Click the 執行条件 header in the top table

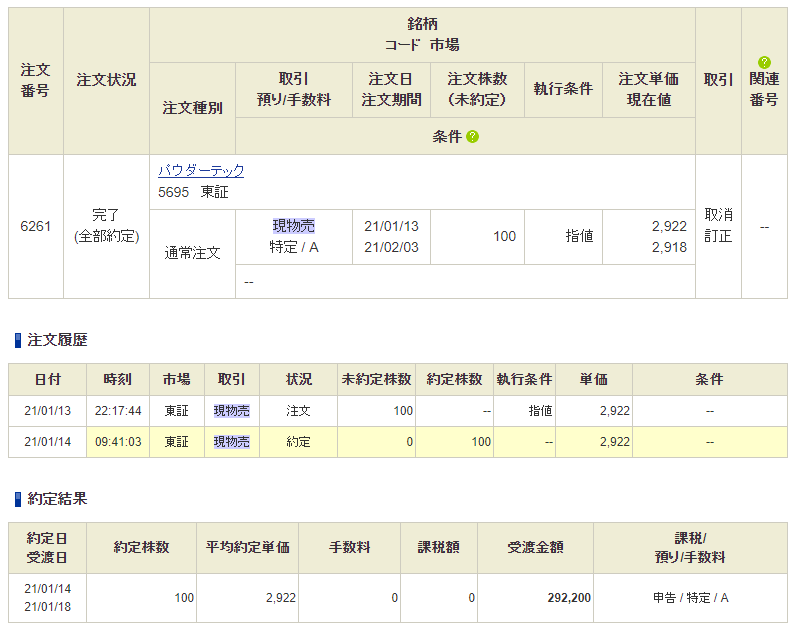[563, 89]
